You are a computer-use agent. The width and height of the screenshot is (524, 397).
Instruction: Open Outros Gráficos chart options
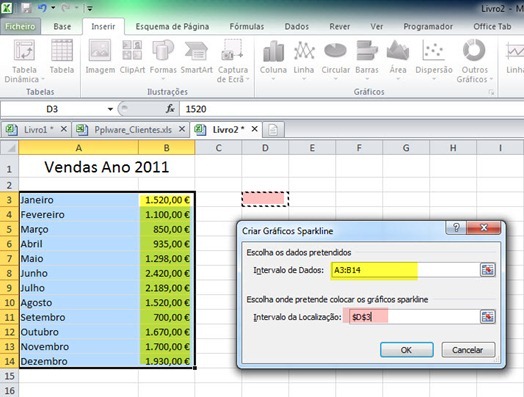pos(475,60)
